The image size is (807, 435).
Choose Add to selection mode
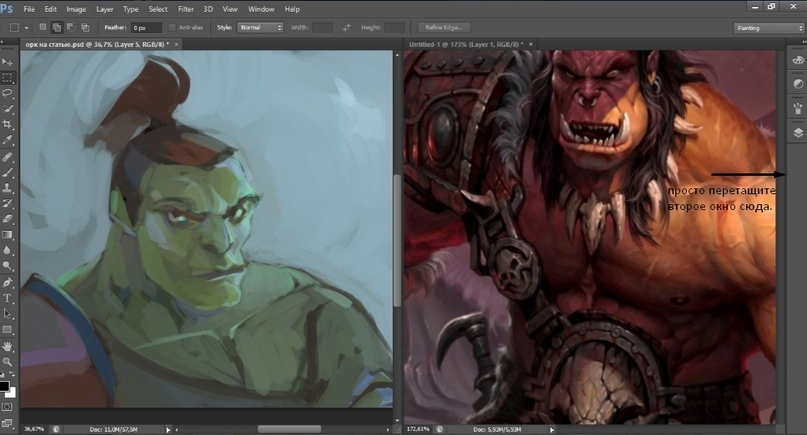pyautogui.click(x=57, y=27)
